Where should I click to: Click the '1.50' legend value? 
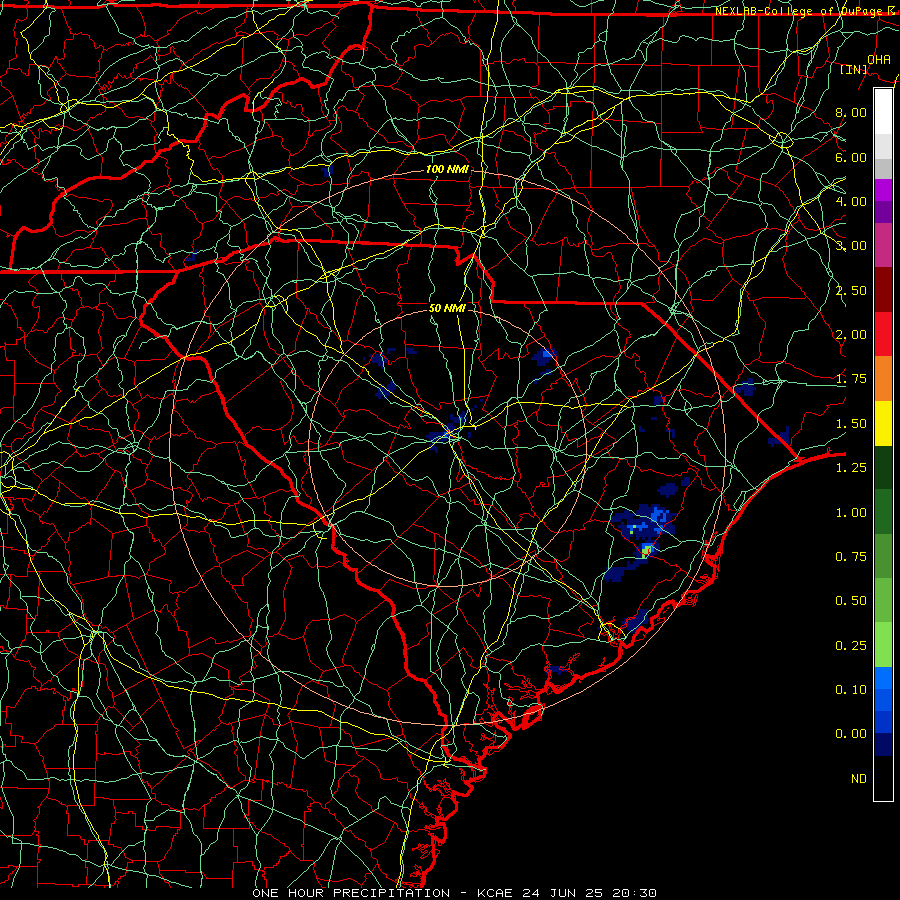(x=850, y=424)
